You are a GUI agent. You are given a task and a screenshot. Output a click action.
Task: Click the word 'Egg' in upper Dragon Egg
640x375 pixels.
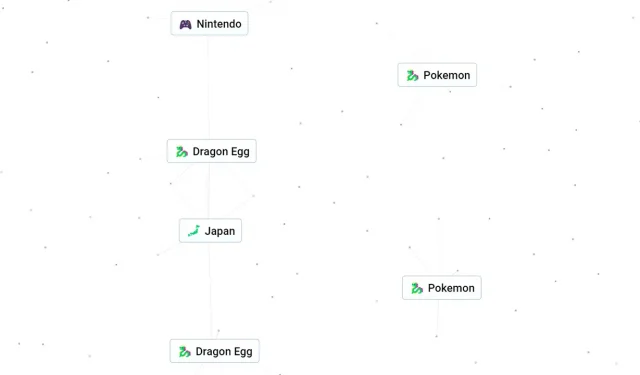tap(240, 152)
